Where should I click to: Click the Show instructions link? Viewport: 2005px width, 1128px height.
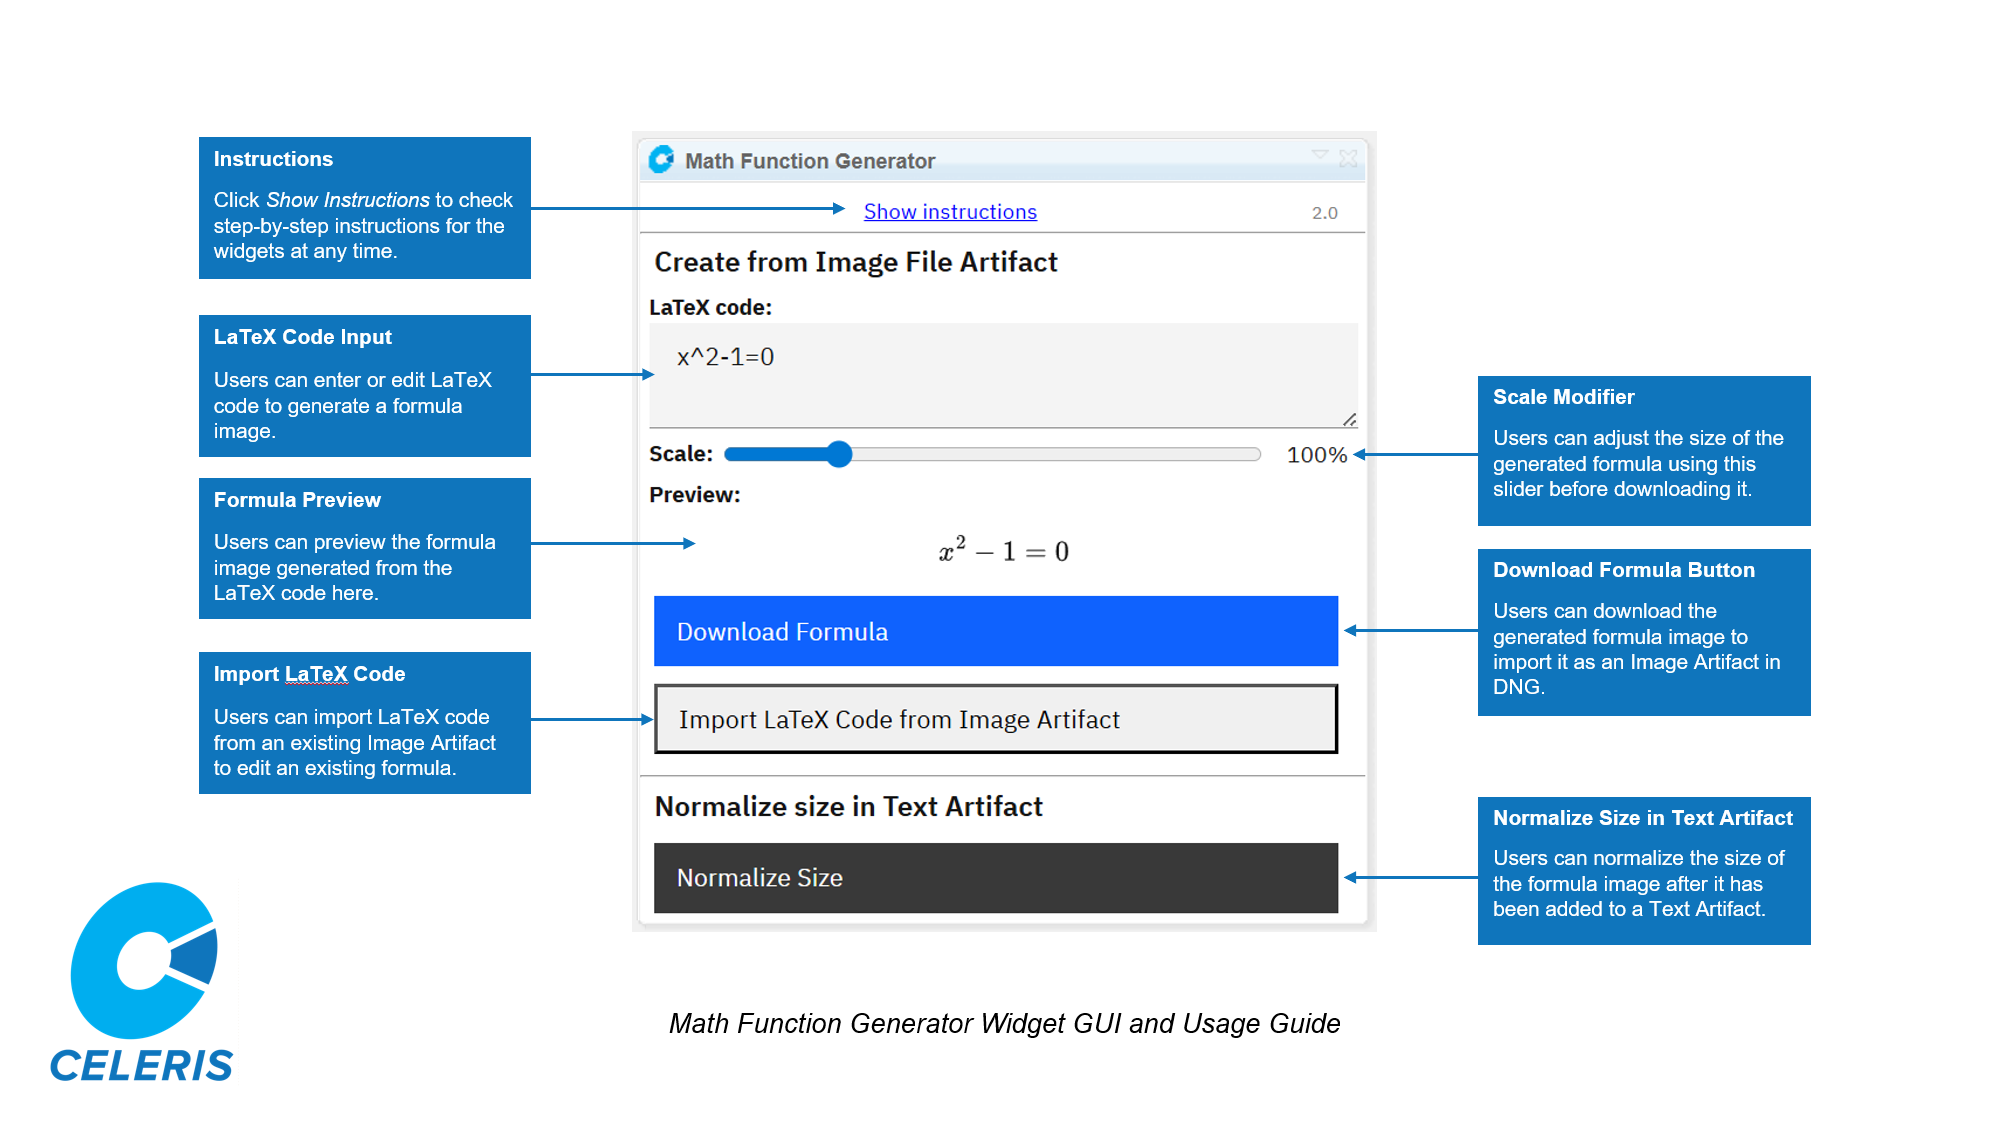tap(949, 212)
